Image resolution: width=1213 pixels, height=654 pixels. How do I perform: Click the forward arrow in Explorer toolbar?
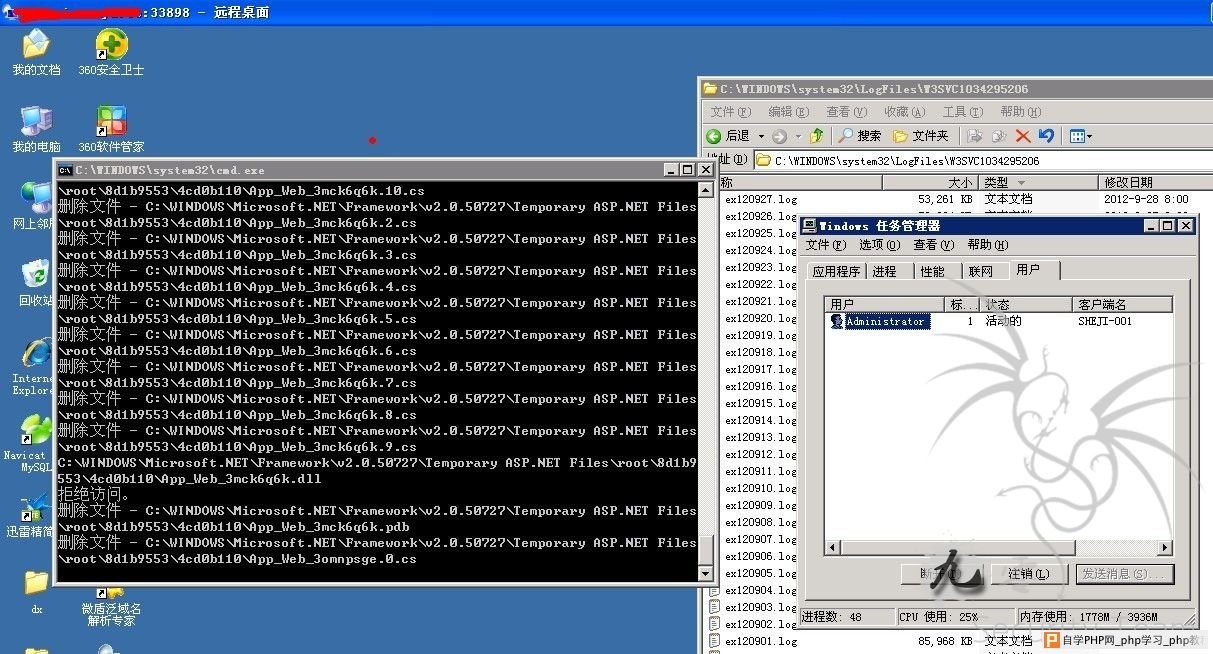[x=780, y=136]
